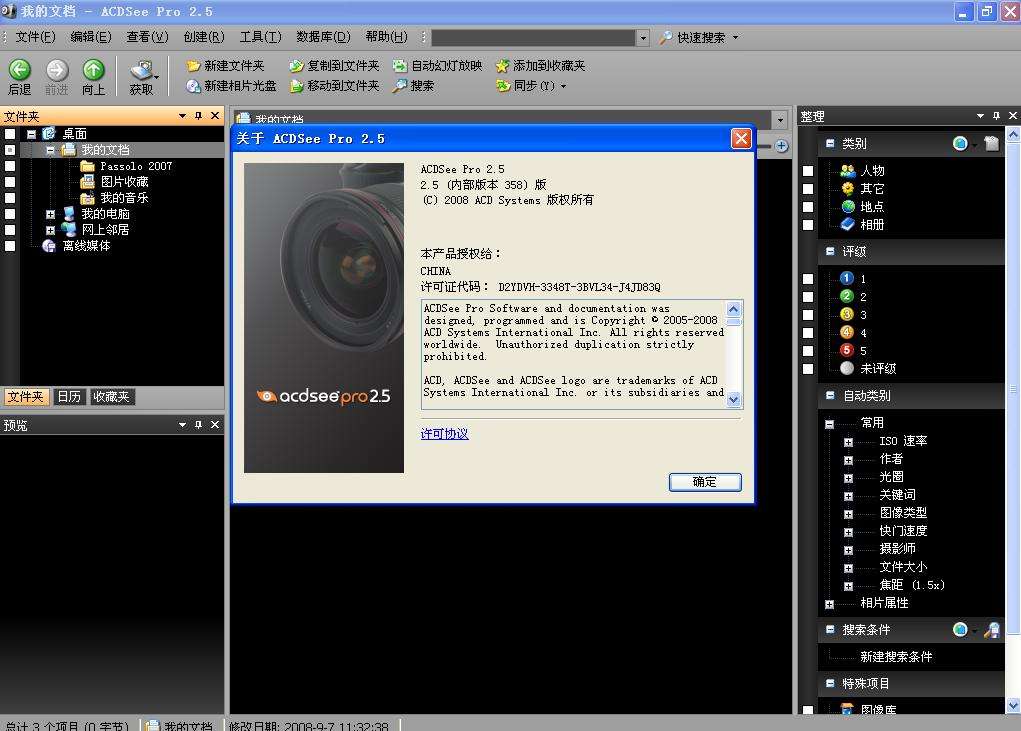Screen dimensions: 1021x731
Task: Switch to the 日历 tab
Action: click(x=69, y=396)
